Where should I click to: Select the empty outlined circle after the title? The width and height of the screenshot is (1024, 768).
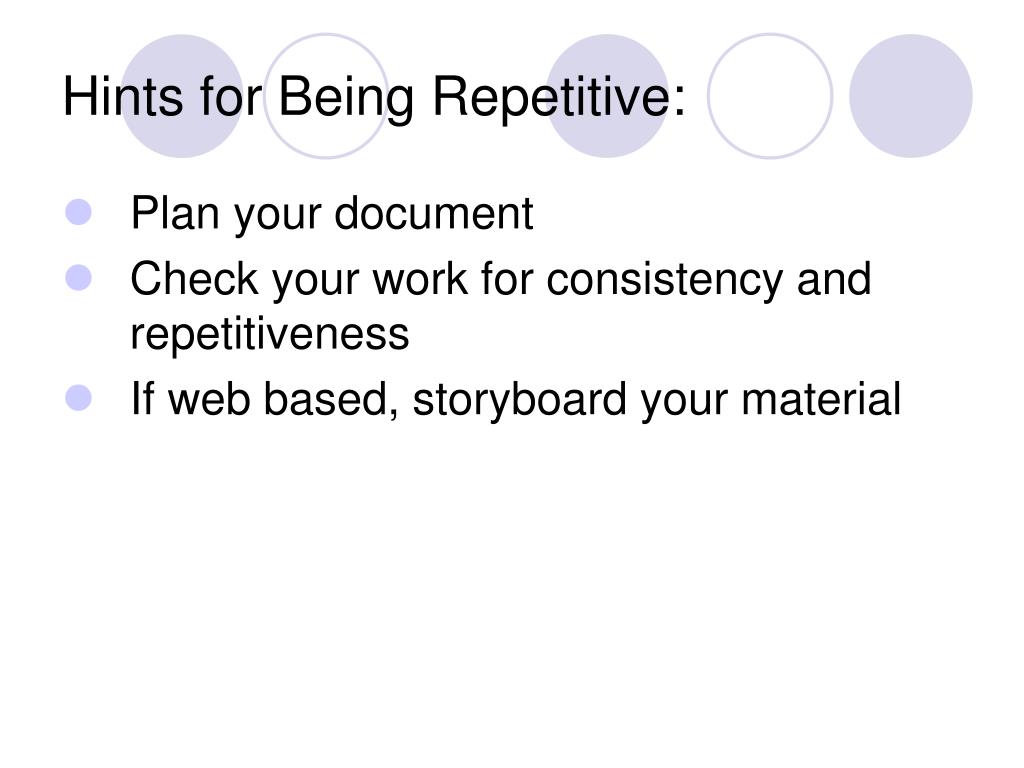tap(770, 96)
